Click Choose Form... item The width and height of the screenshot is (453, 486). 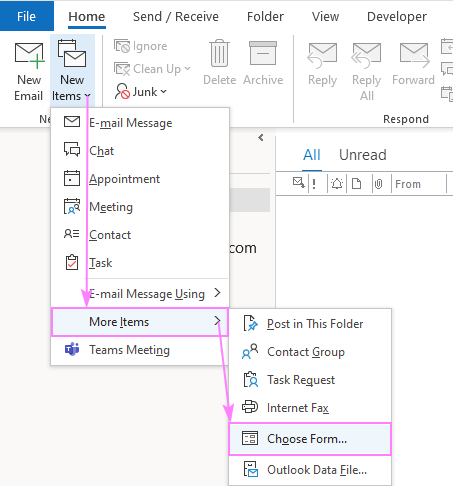[310, 439]
